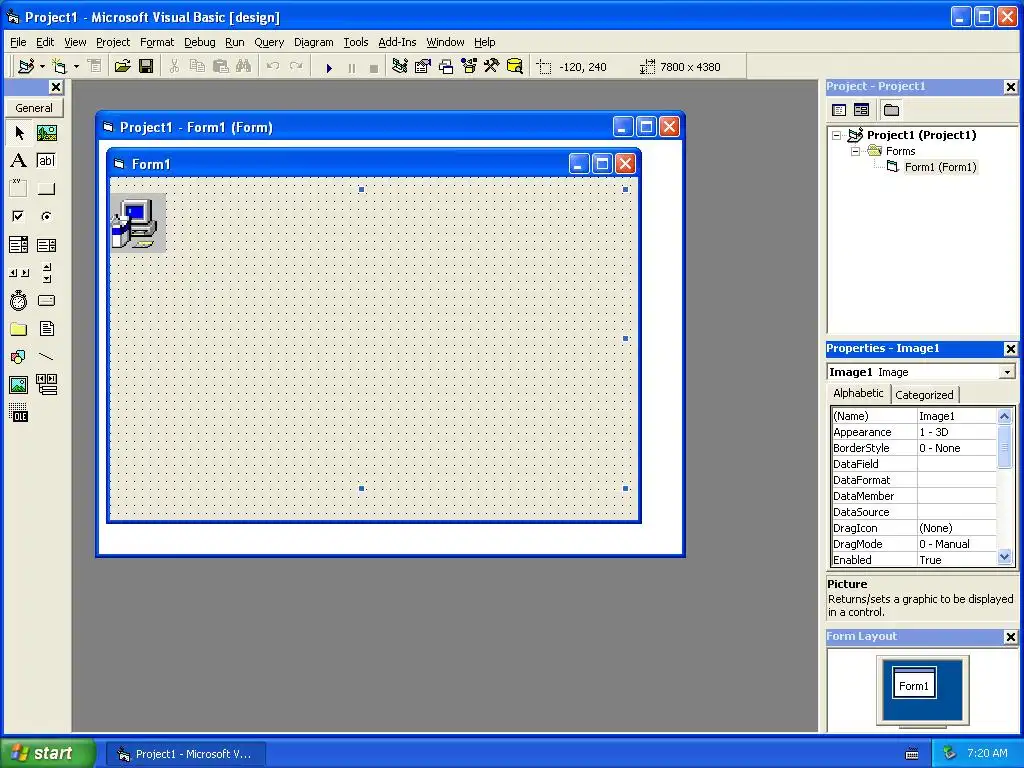The width and height of the screenshot is (1024, 768).
Task: Select the OLE container tool
Action: (19, 413)
